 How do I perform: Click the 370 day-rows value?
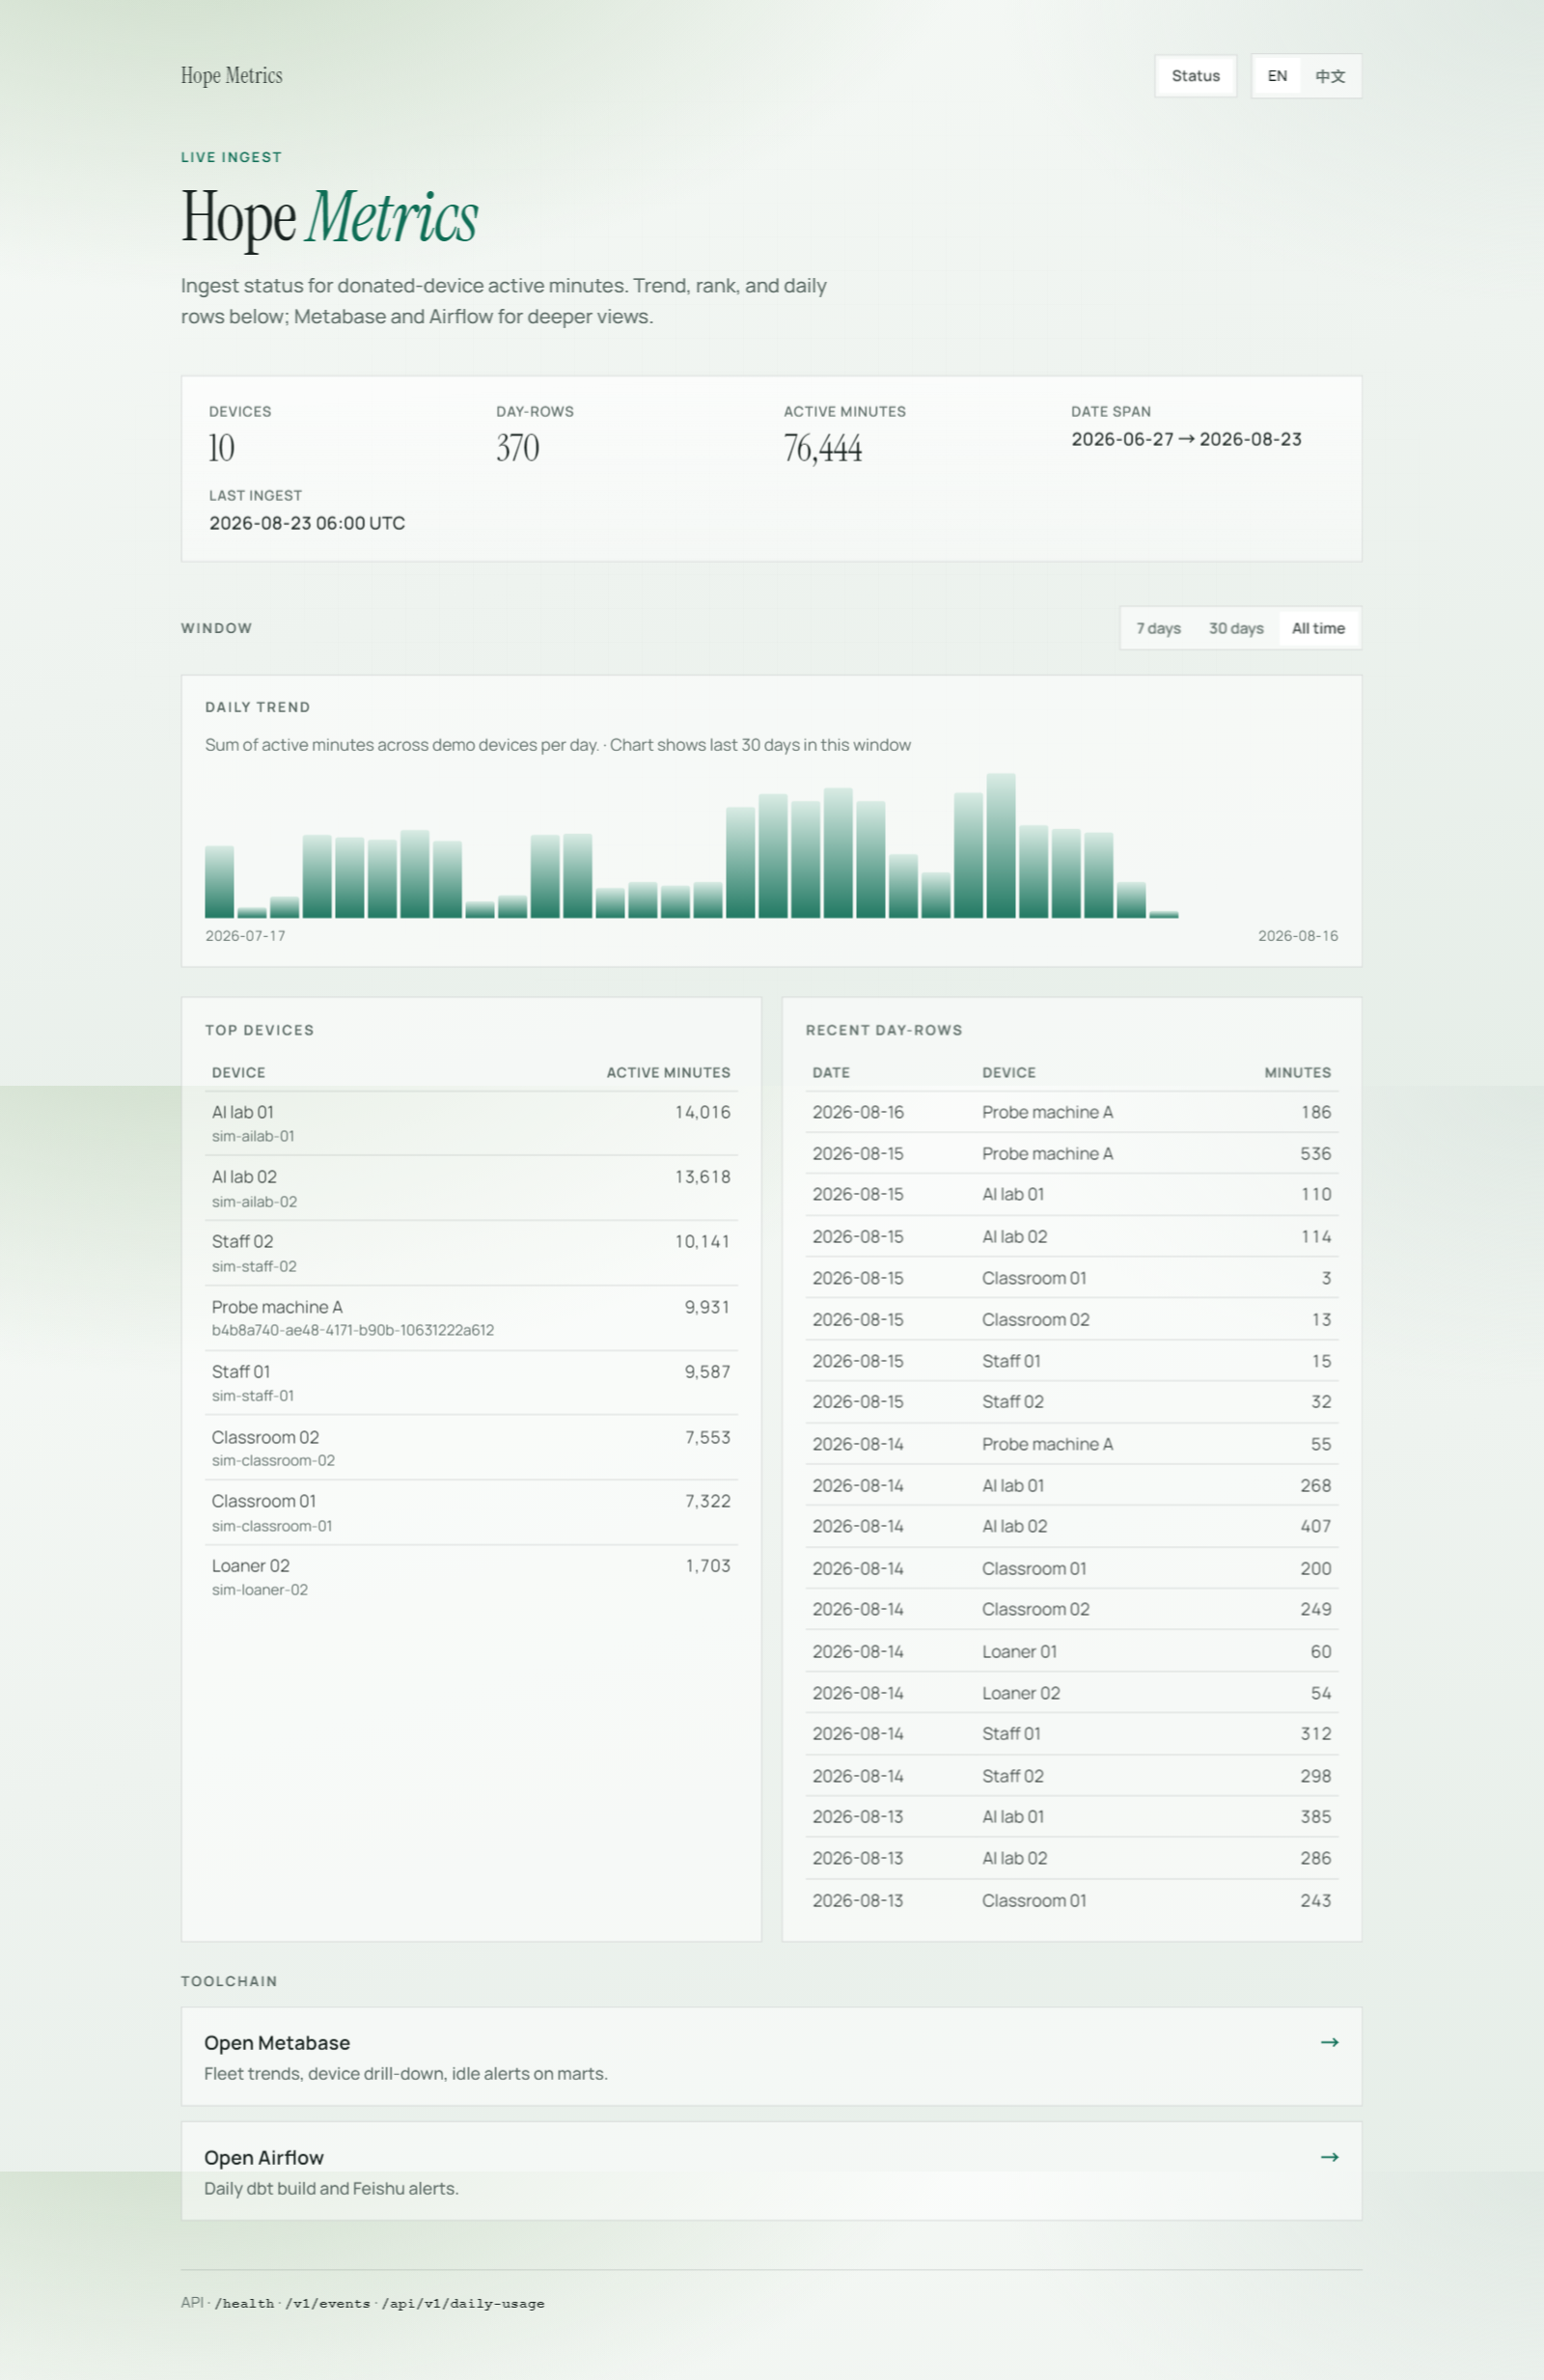(x=517, y=448)
